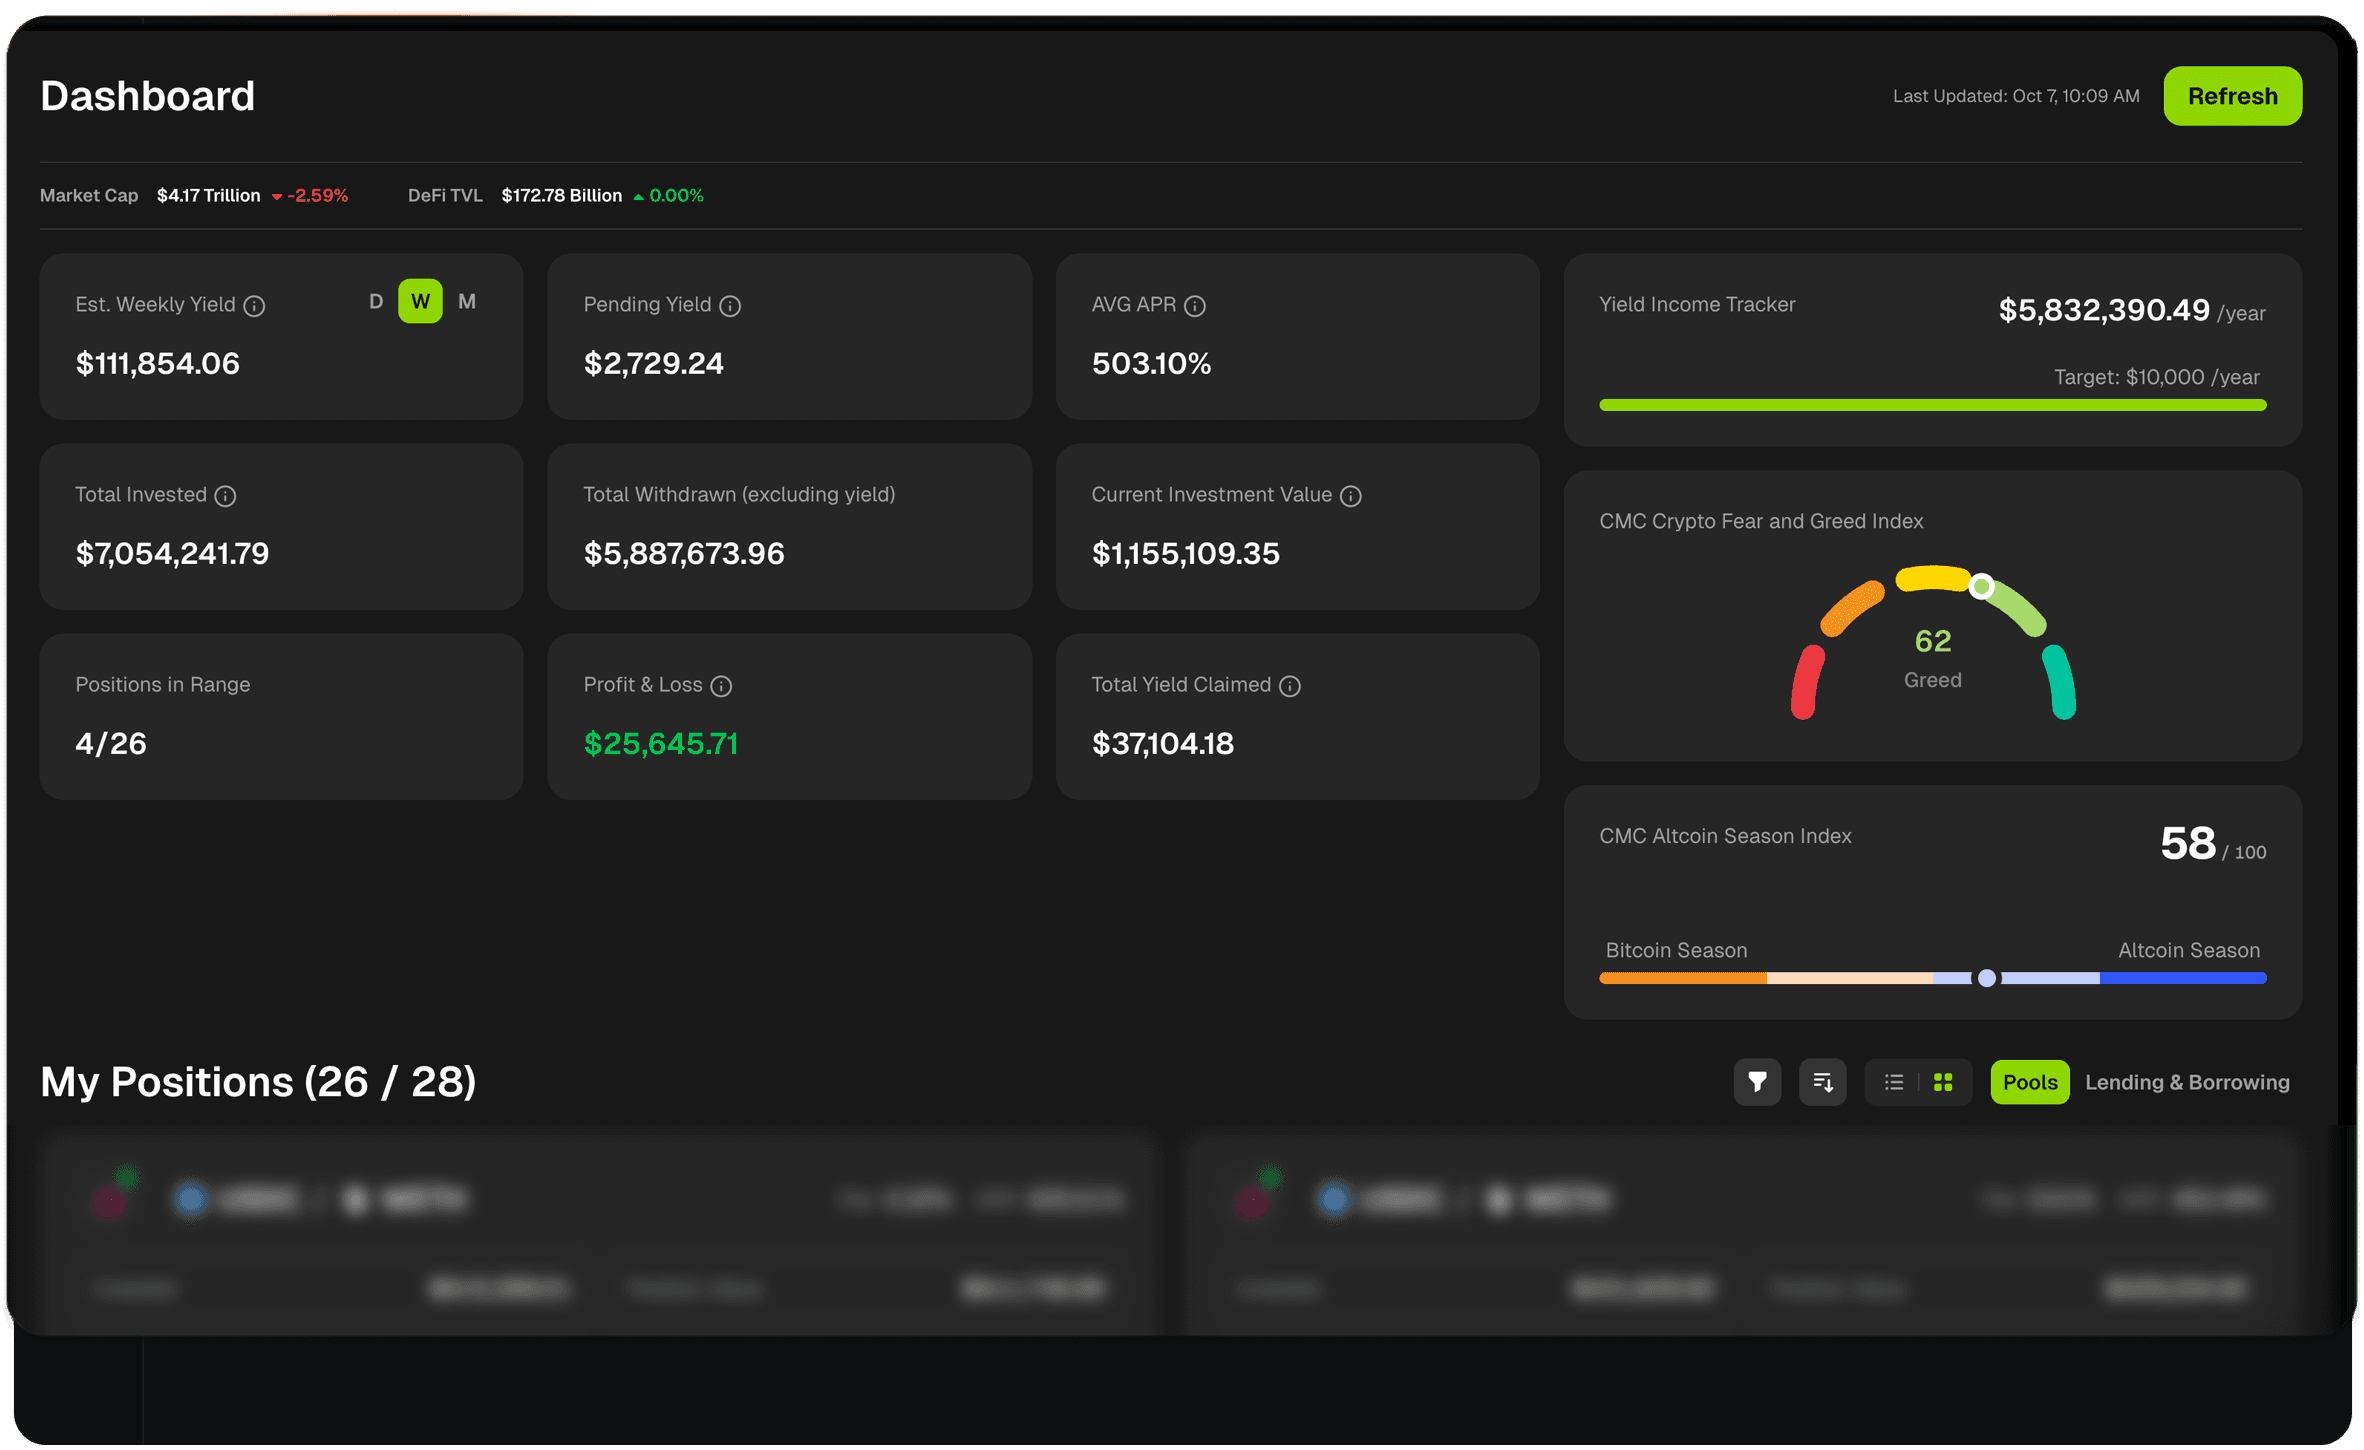Click the Current Investment Value info icon
This screenshot has height=1450, width=2364.
coord(1351,496)
